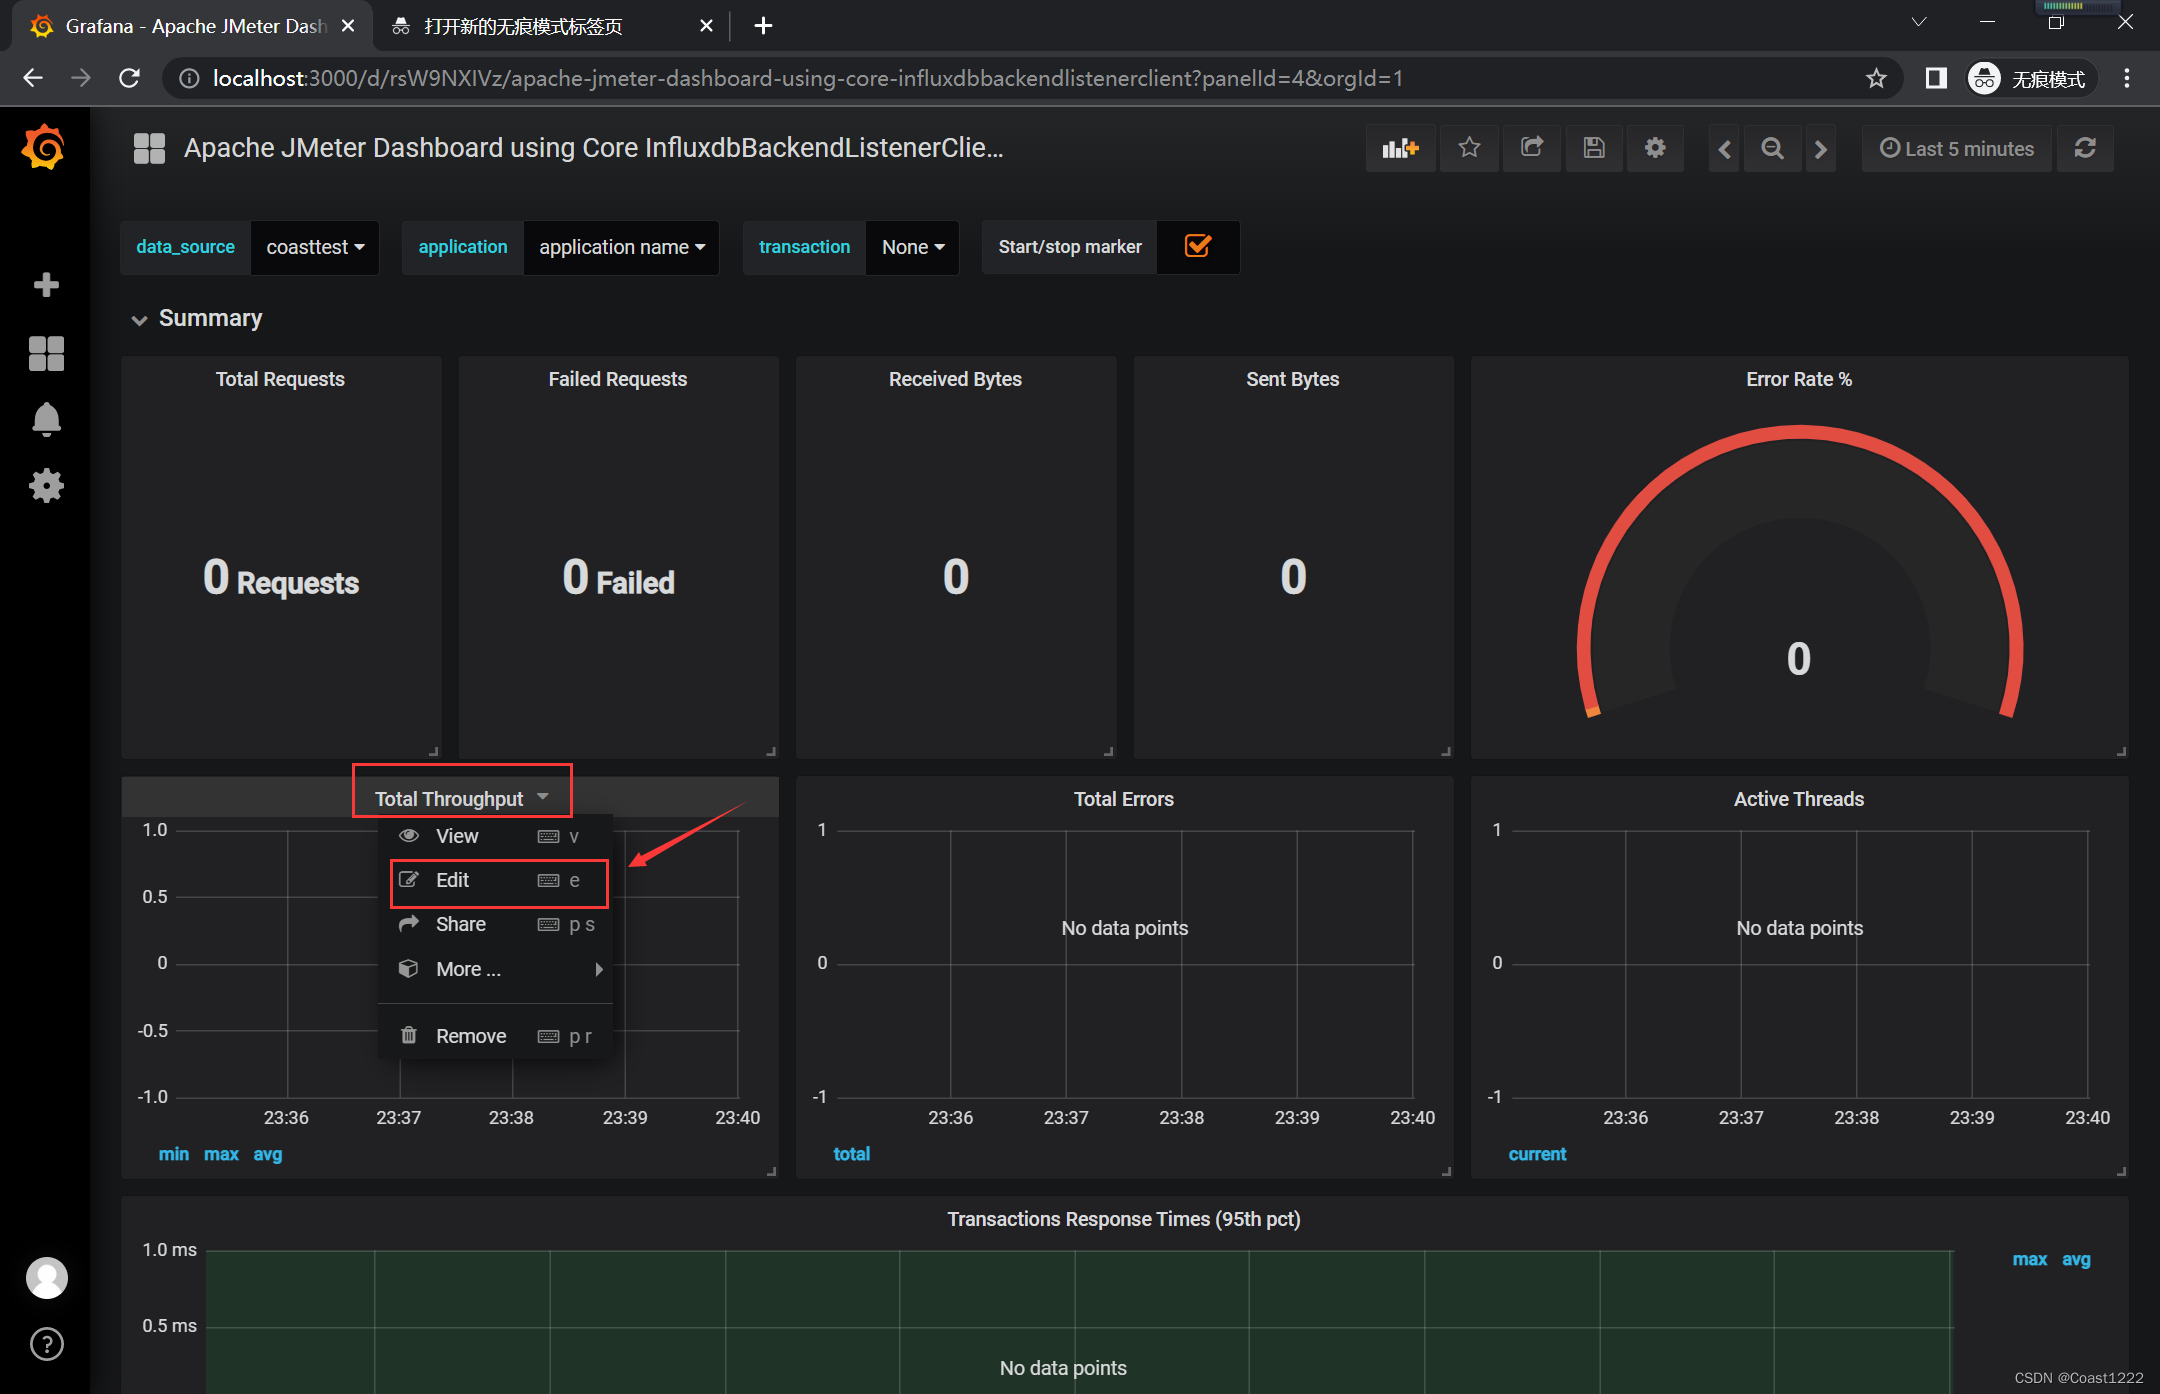The width and height of the screenshot is (2160, 1394).
Task: Click the Total Requests panel title
Action: (280, 379)
